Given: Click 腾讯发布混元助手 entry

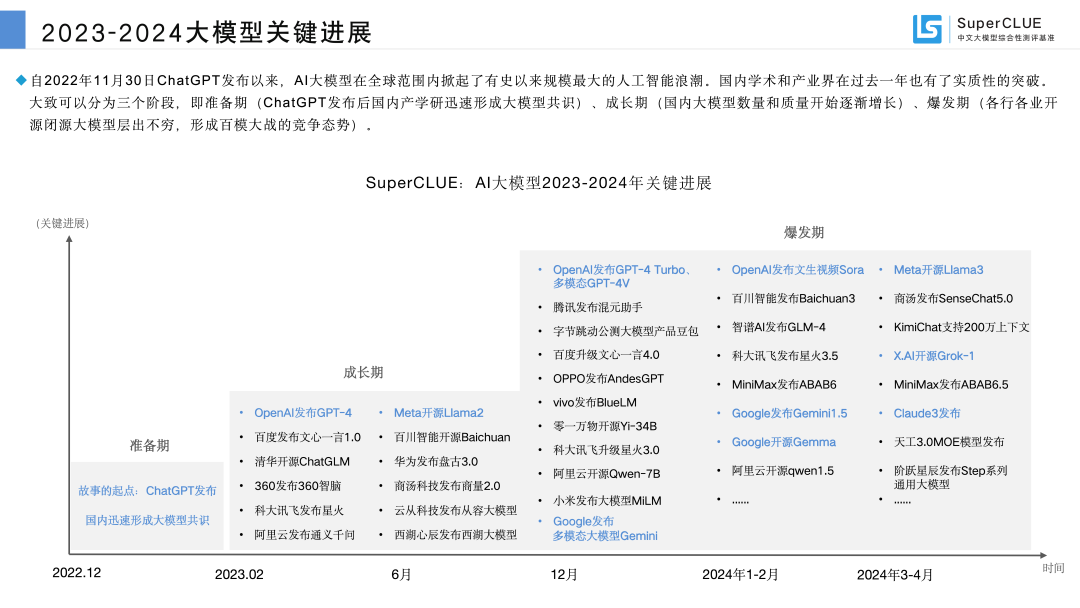Looking at the screenshot, I should pyautogui.click(x=598, y=308).
